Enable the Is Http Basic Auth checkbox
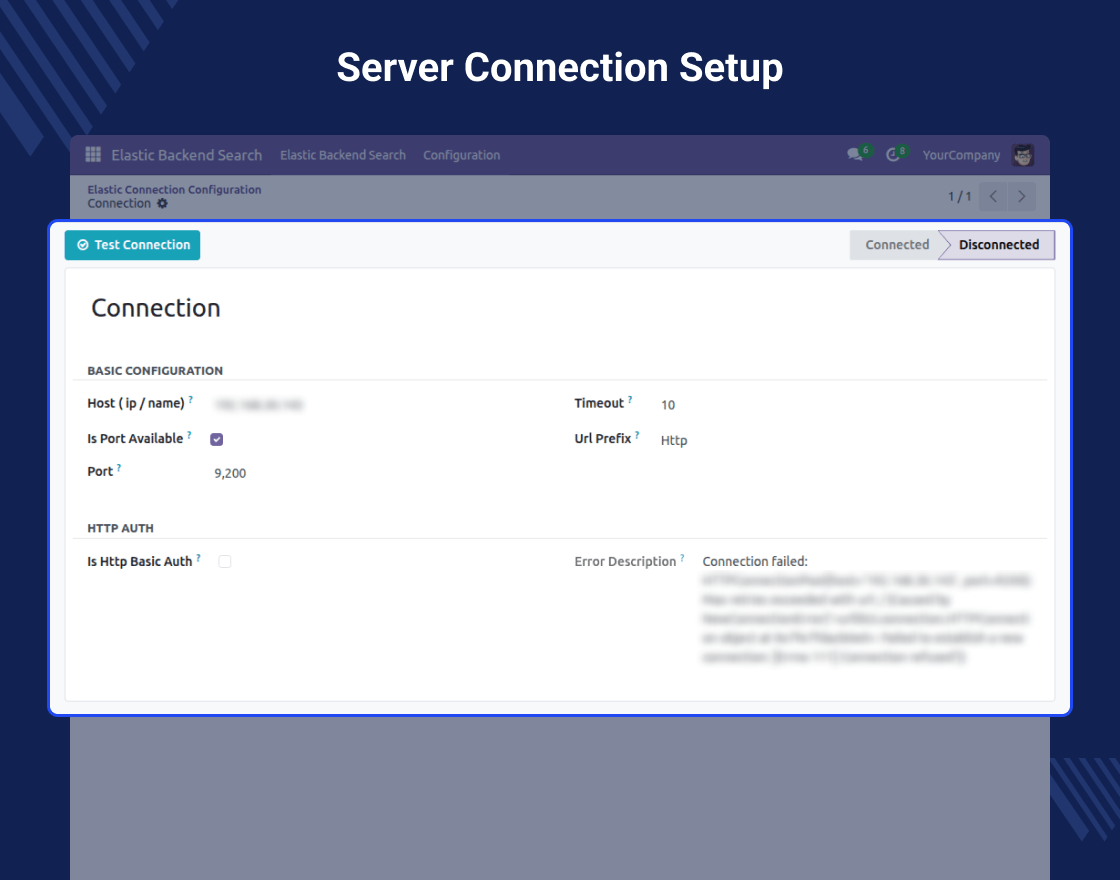 pos(225,562)
